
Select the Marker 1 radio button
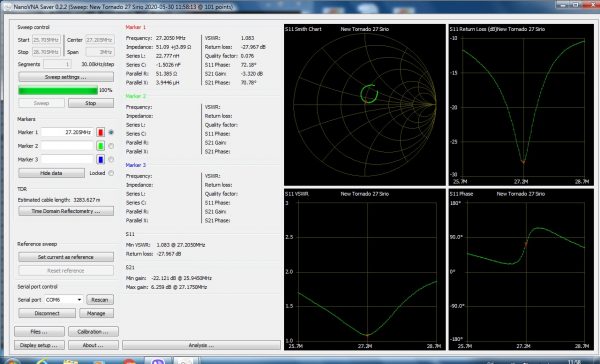[x=111, y=132]
